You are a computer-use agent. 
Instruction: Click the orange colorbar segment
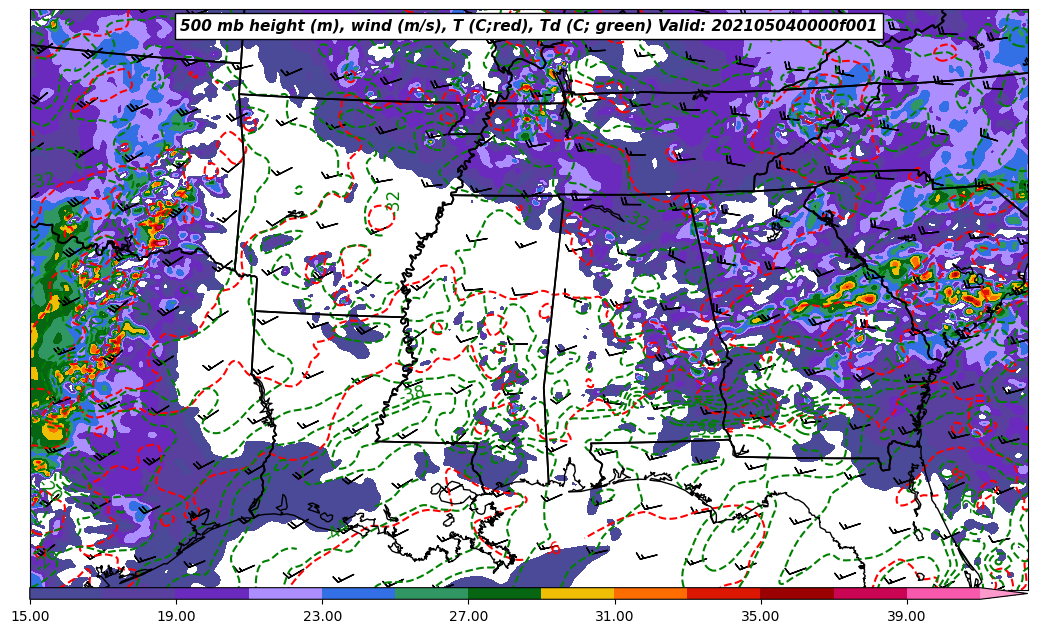(650, 593)
